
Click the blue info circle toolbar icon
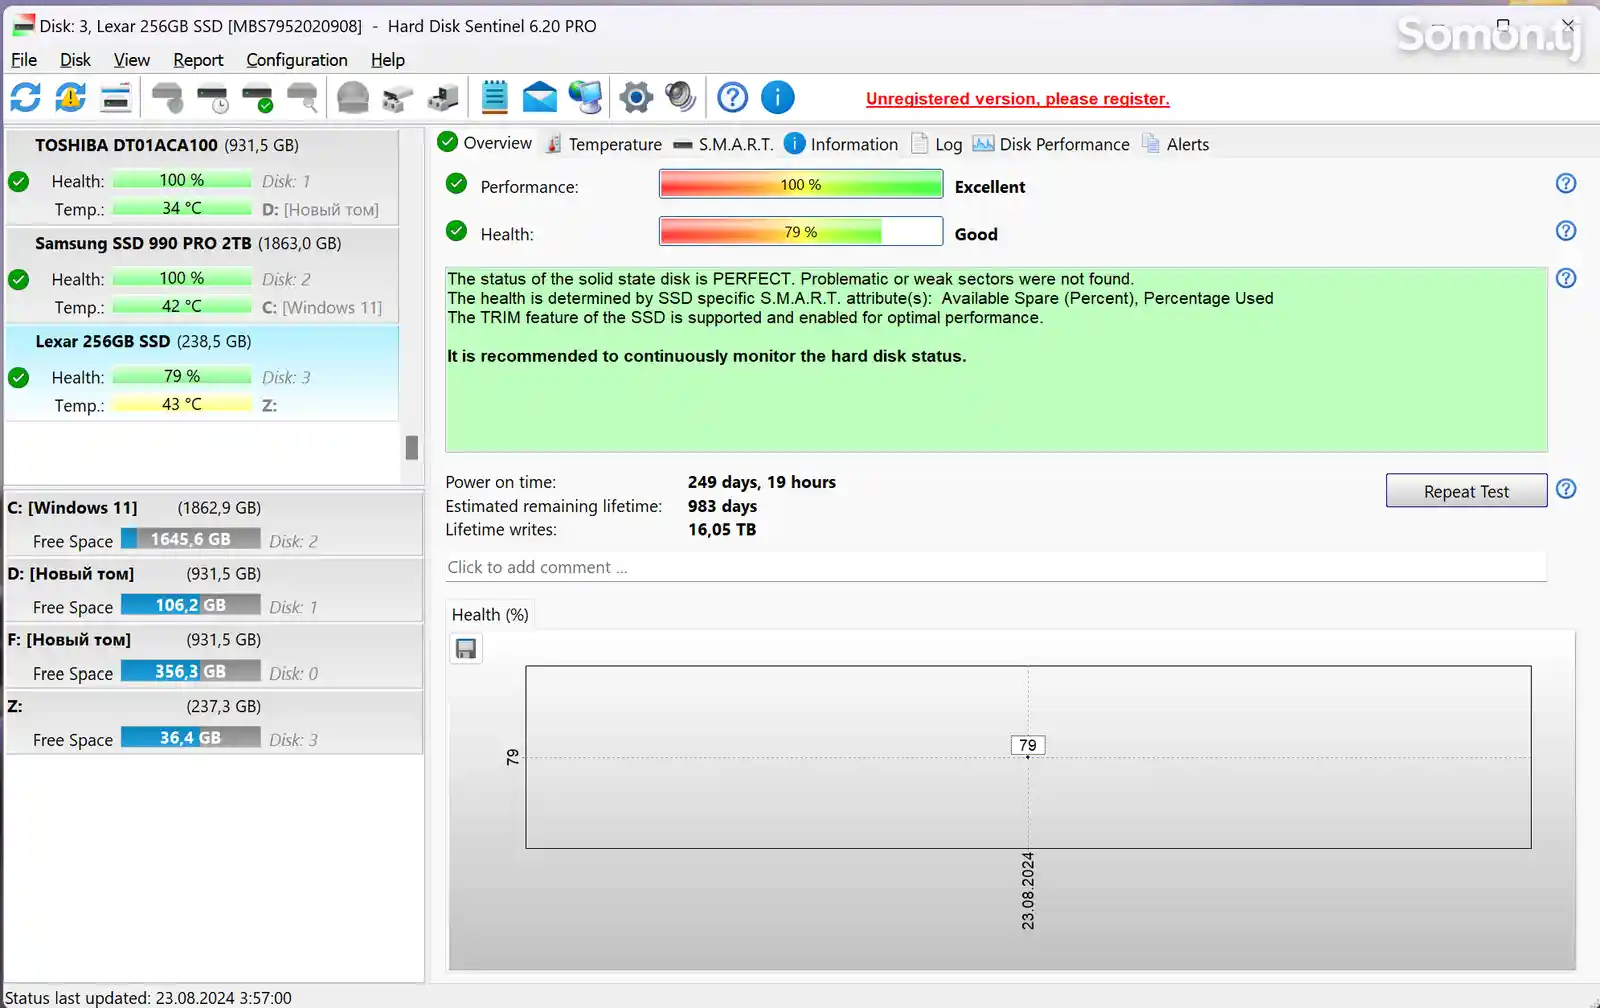pos(777,97)
